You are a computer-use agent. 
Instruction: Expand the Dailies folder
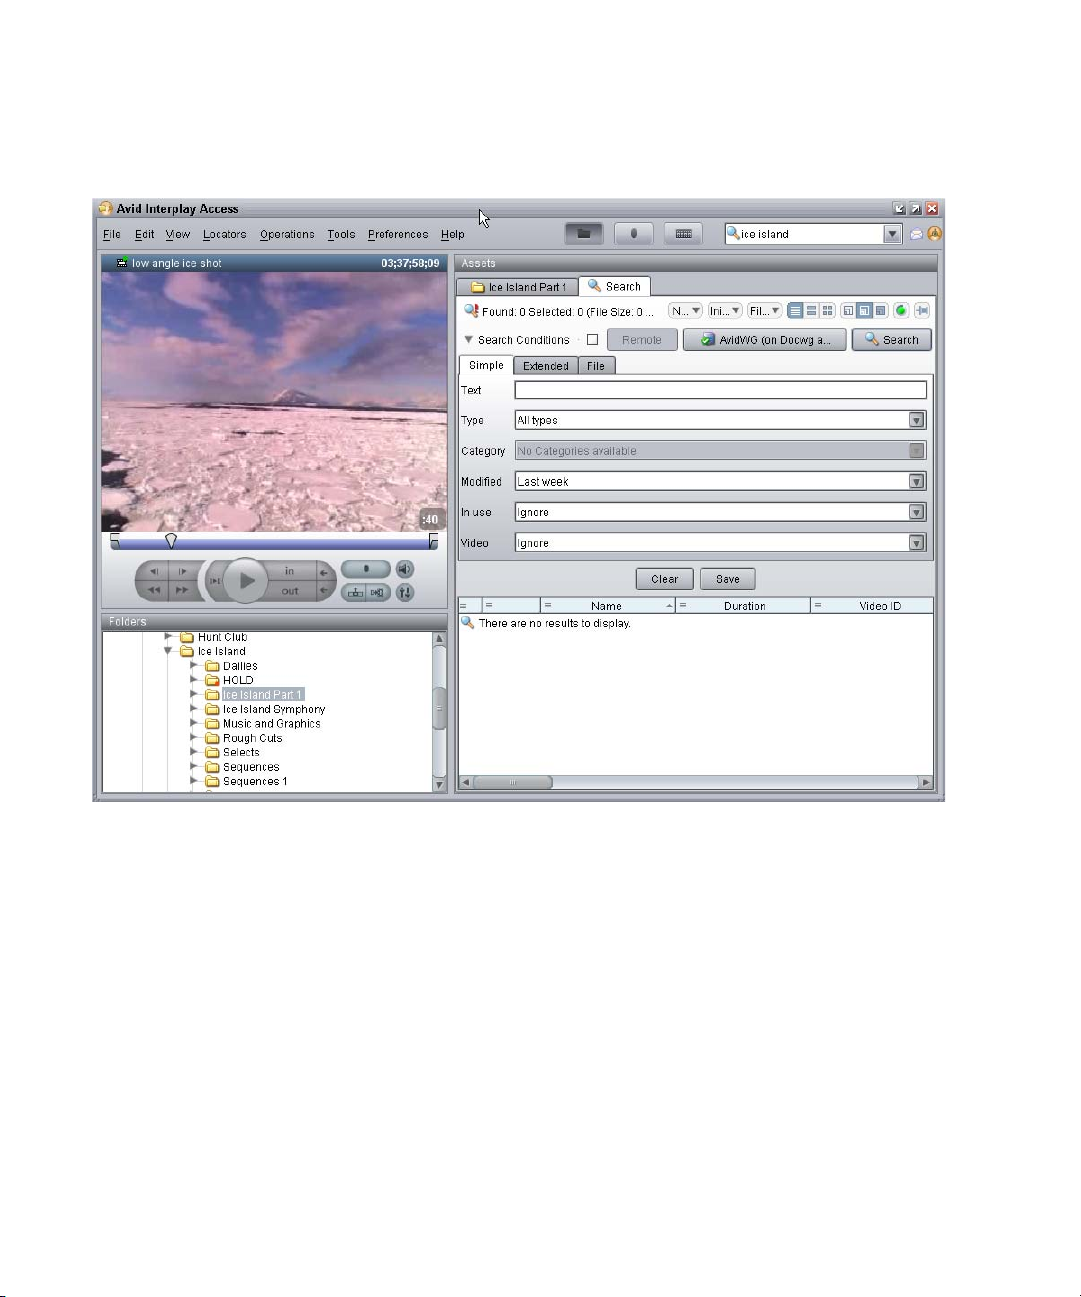click(x=194, y=665)
